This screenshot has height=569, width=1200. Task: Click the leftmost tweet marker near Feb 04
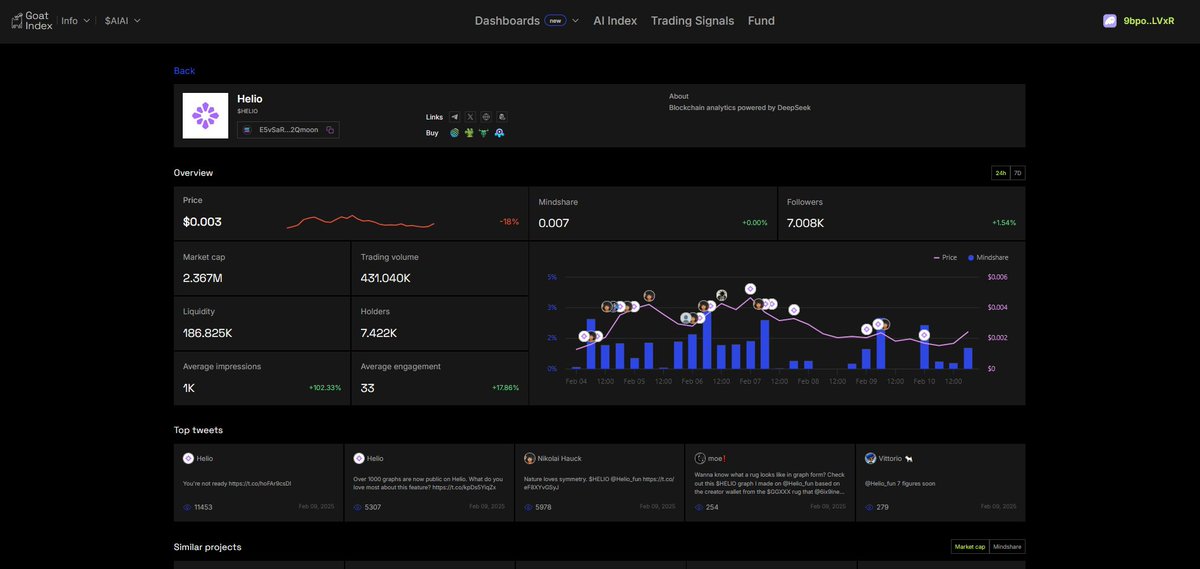585,337
